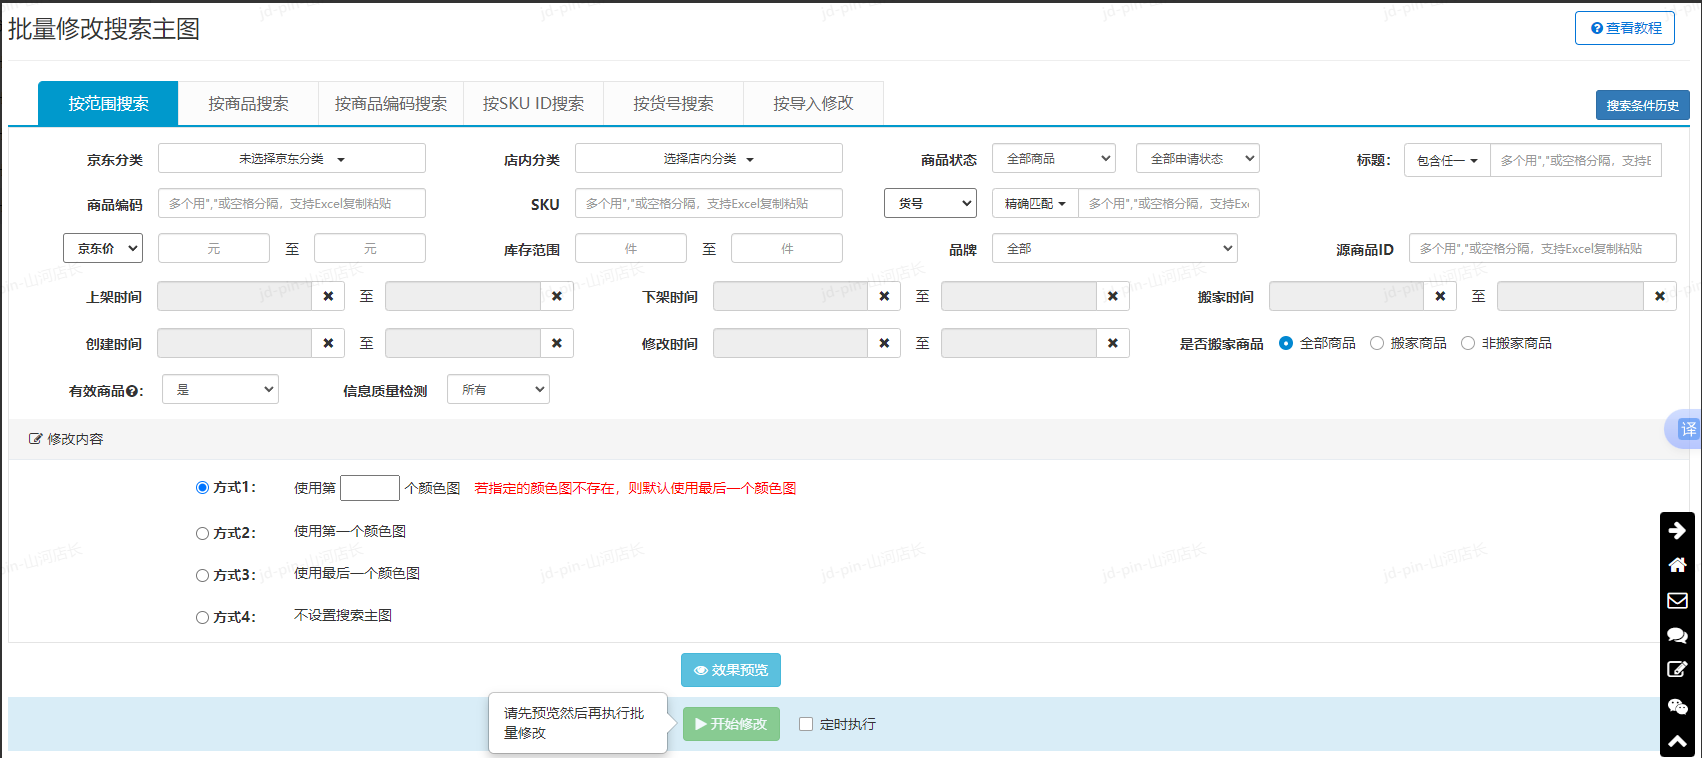
Task: Click the scroll-to-top chevron icon
Action: click(1677, 741)
